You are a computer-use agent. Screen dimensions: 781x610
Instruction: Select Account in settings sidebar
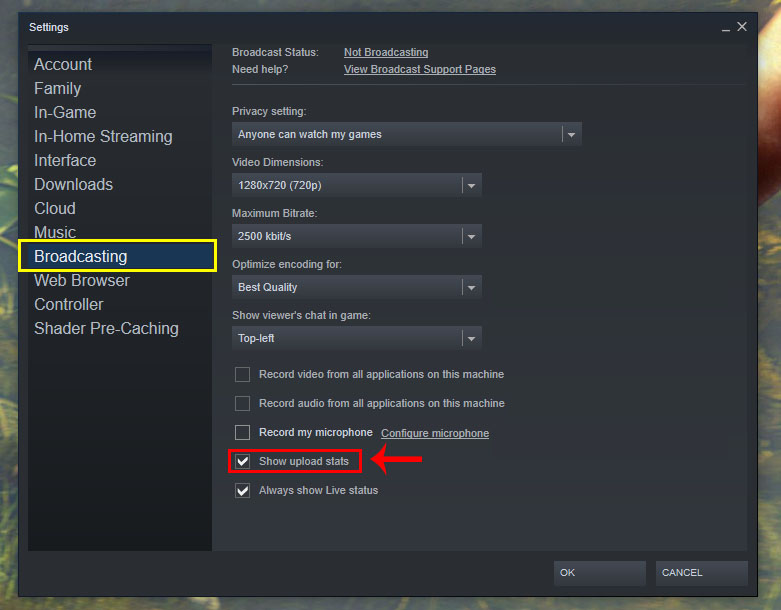coord(63,64)
